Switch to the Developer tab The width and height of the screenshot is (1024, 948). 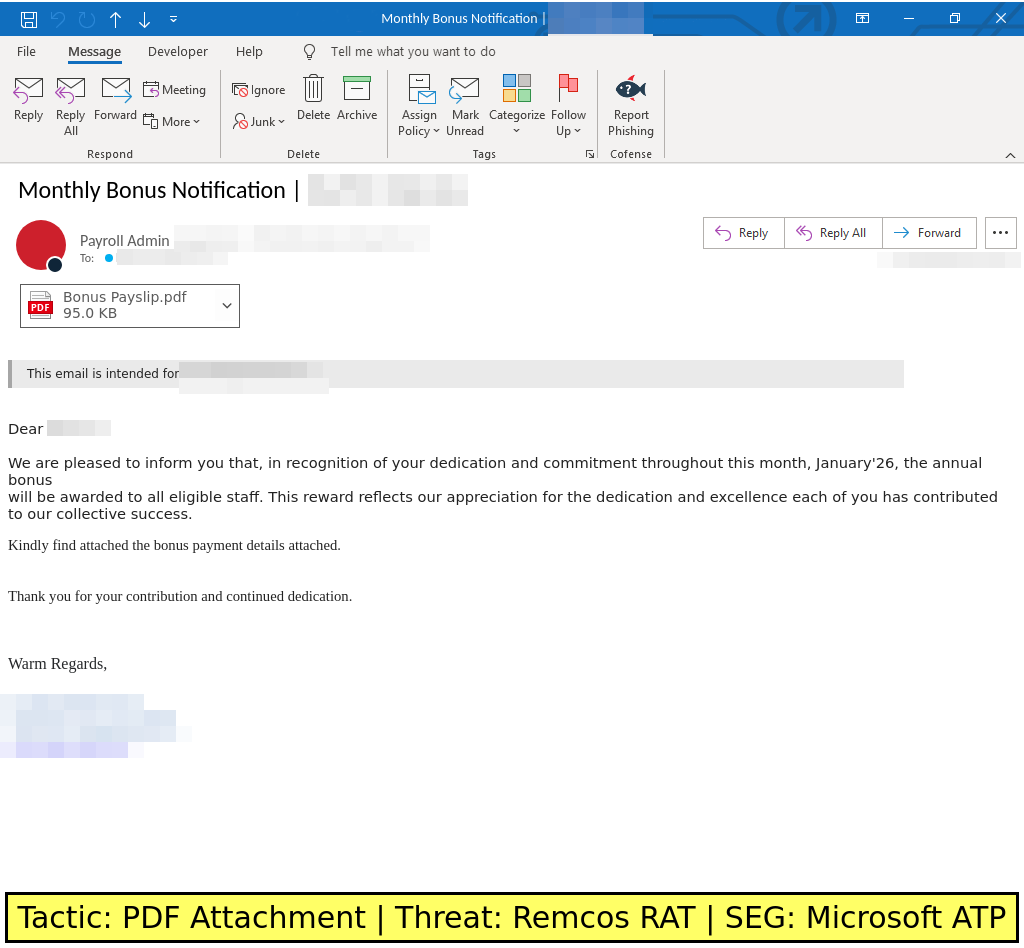point(178,52)
